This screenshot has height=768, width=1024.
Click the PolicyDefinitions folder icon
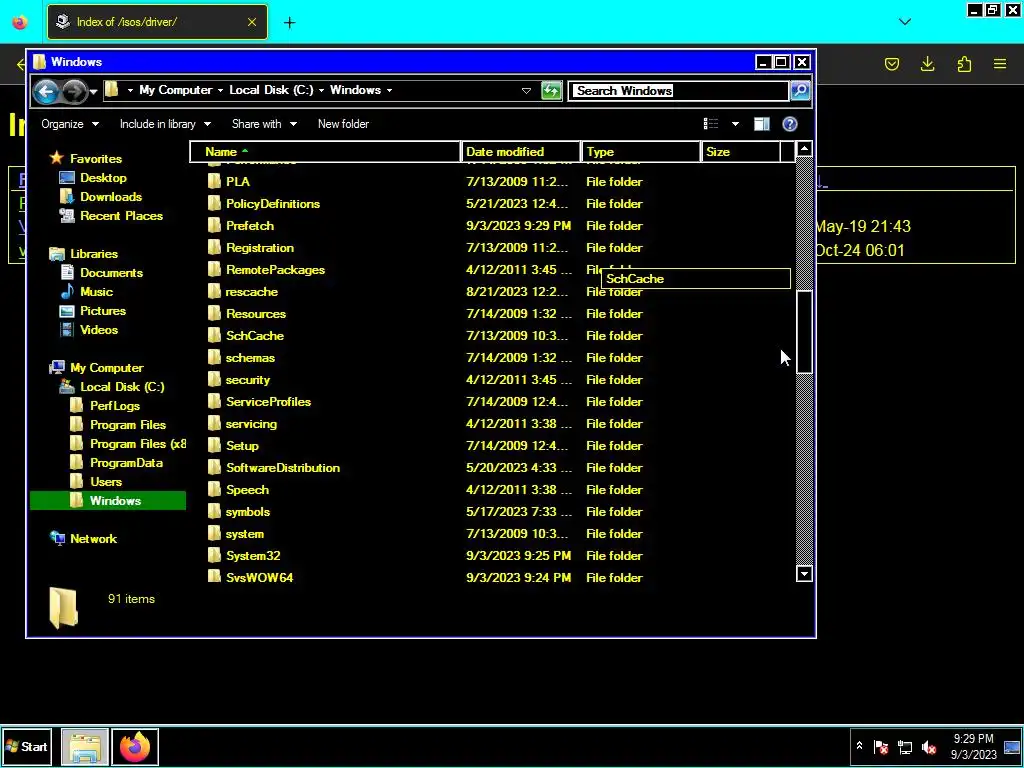(214, 204)
